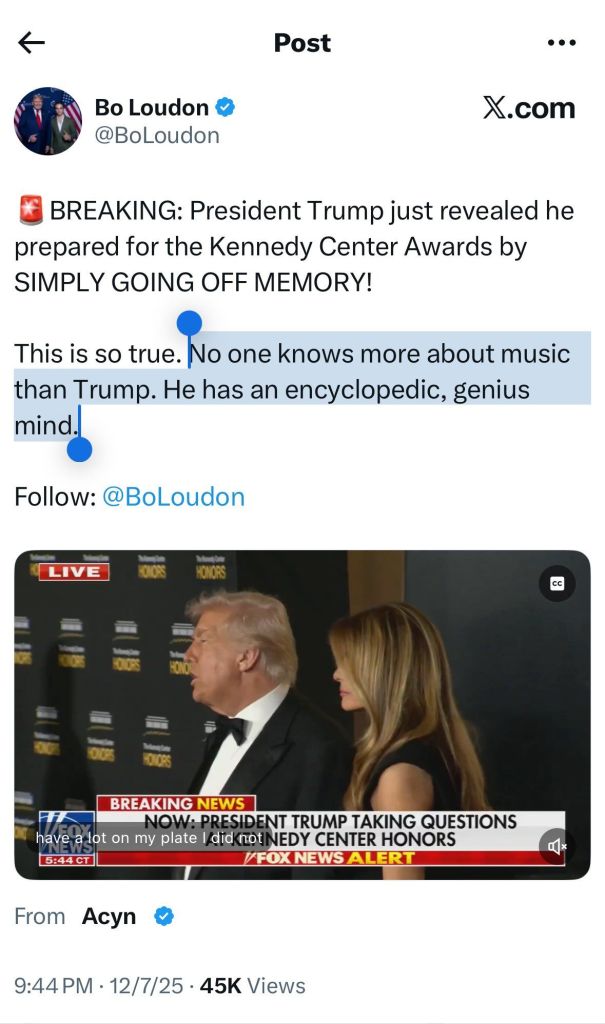This screenshot has width=605, height=1024.
Task: Unmute the video using the speaker icon
Action: click(557, 847)
